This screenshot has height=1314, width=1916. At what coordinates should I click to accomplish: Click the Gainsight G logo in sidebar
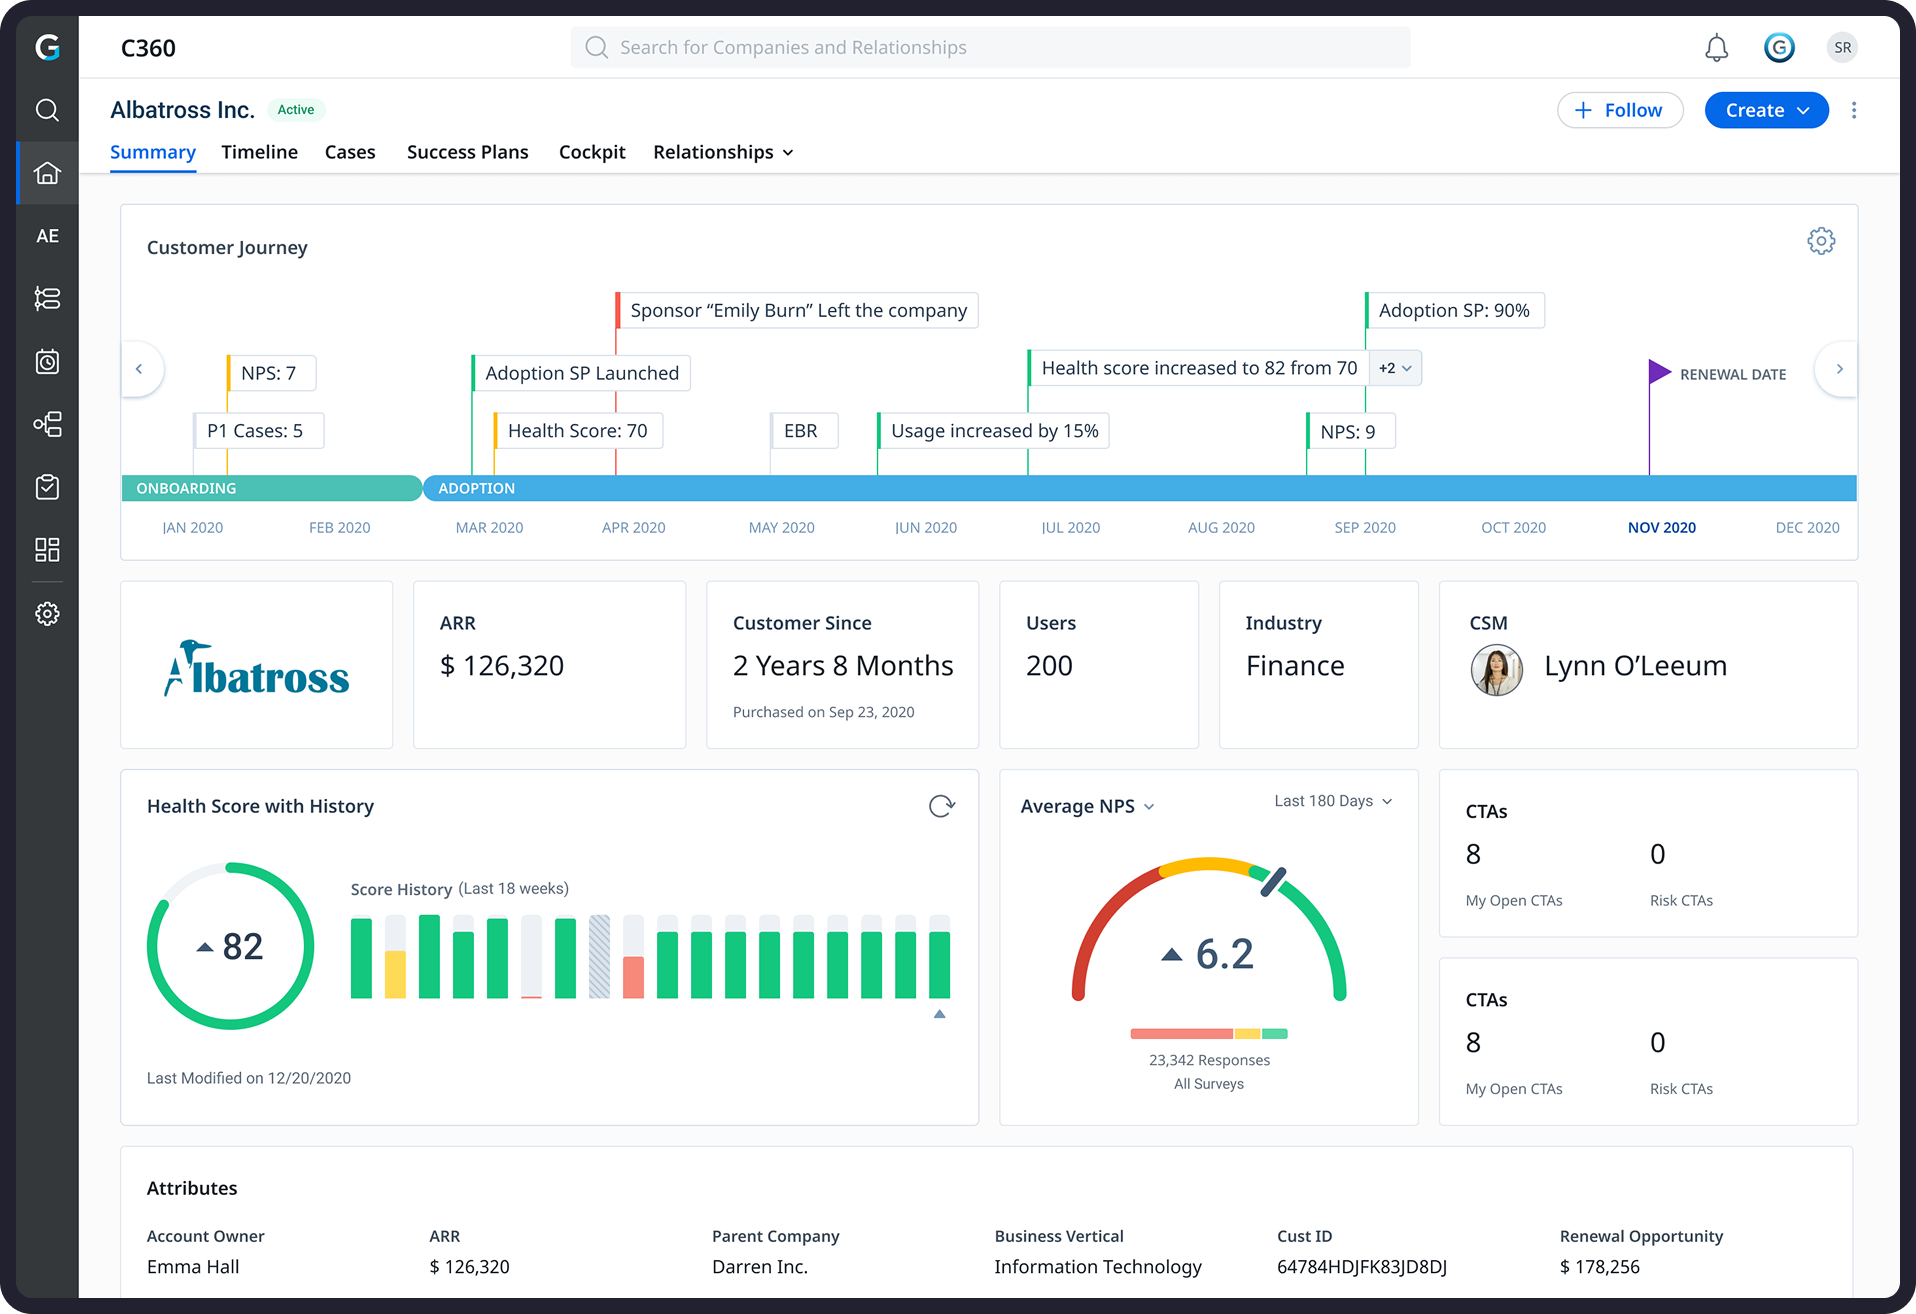click(47, 47)
